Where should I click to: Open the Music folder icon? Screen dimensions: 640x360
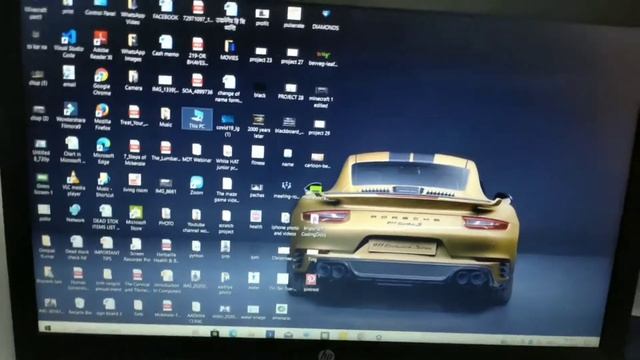coord(165,117)
